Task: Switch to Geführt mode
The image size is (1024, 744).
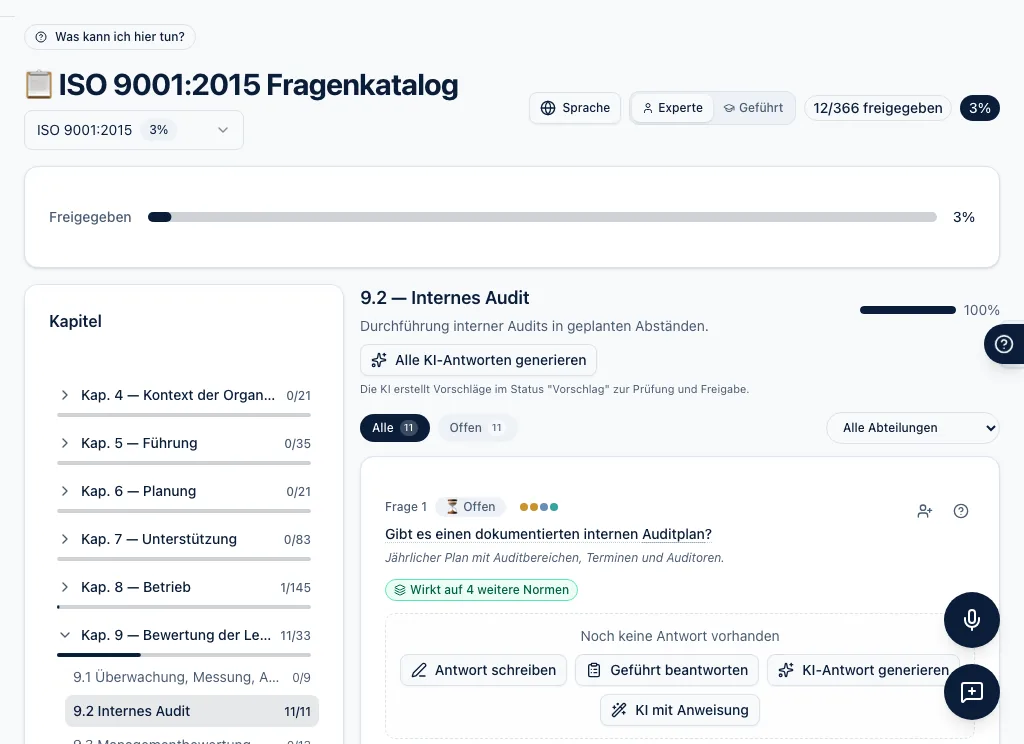Action: click(754, 108)
